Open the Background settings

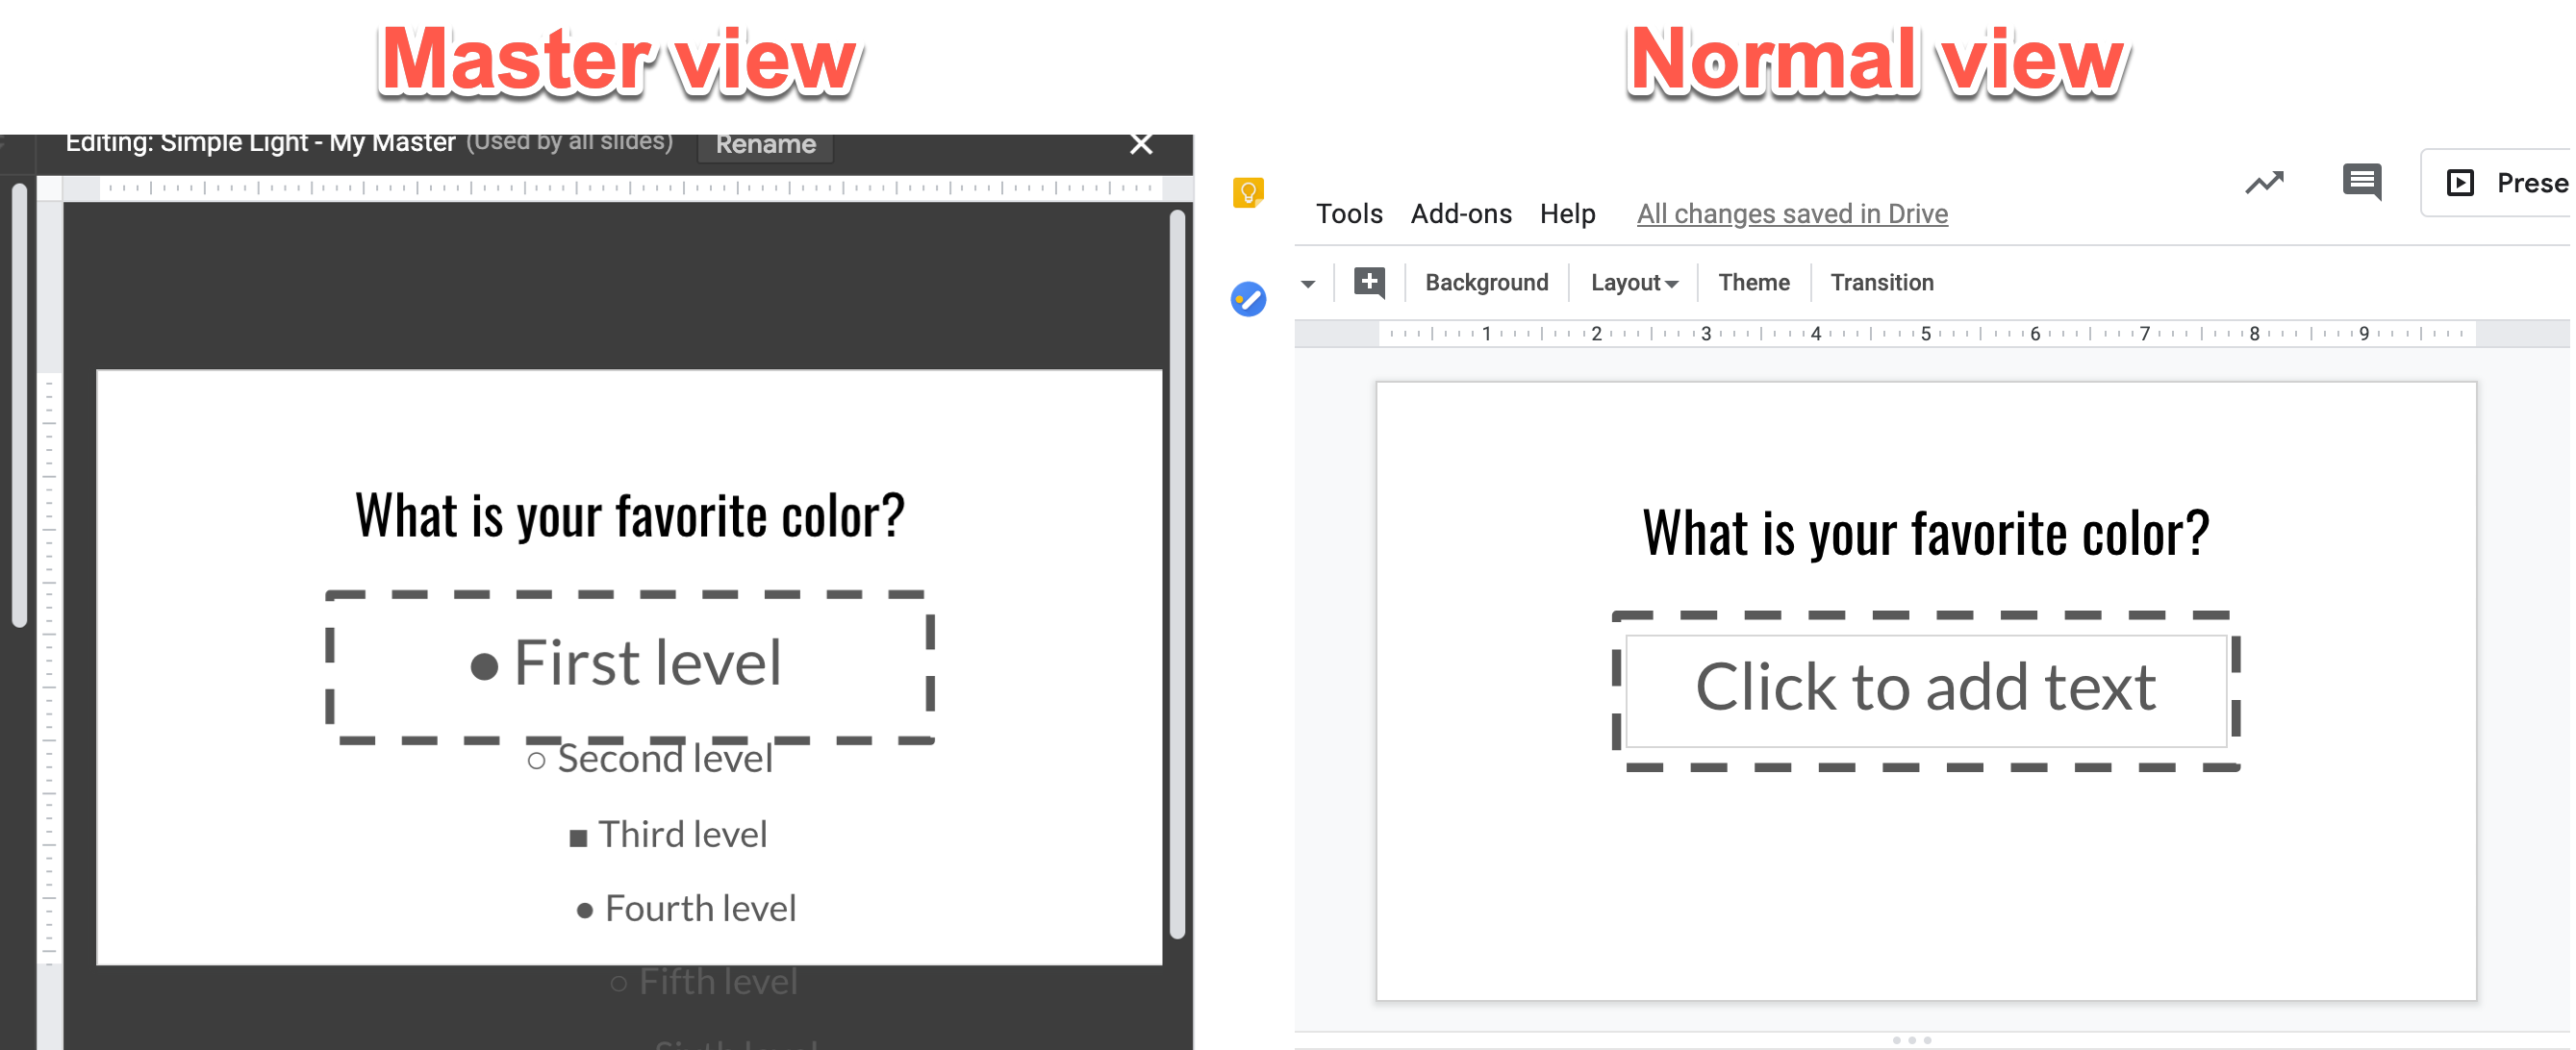[1486, 282]
